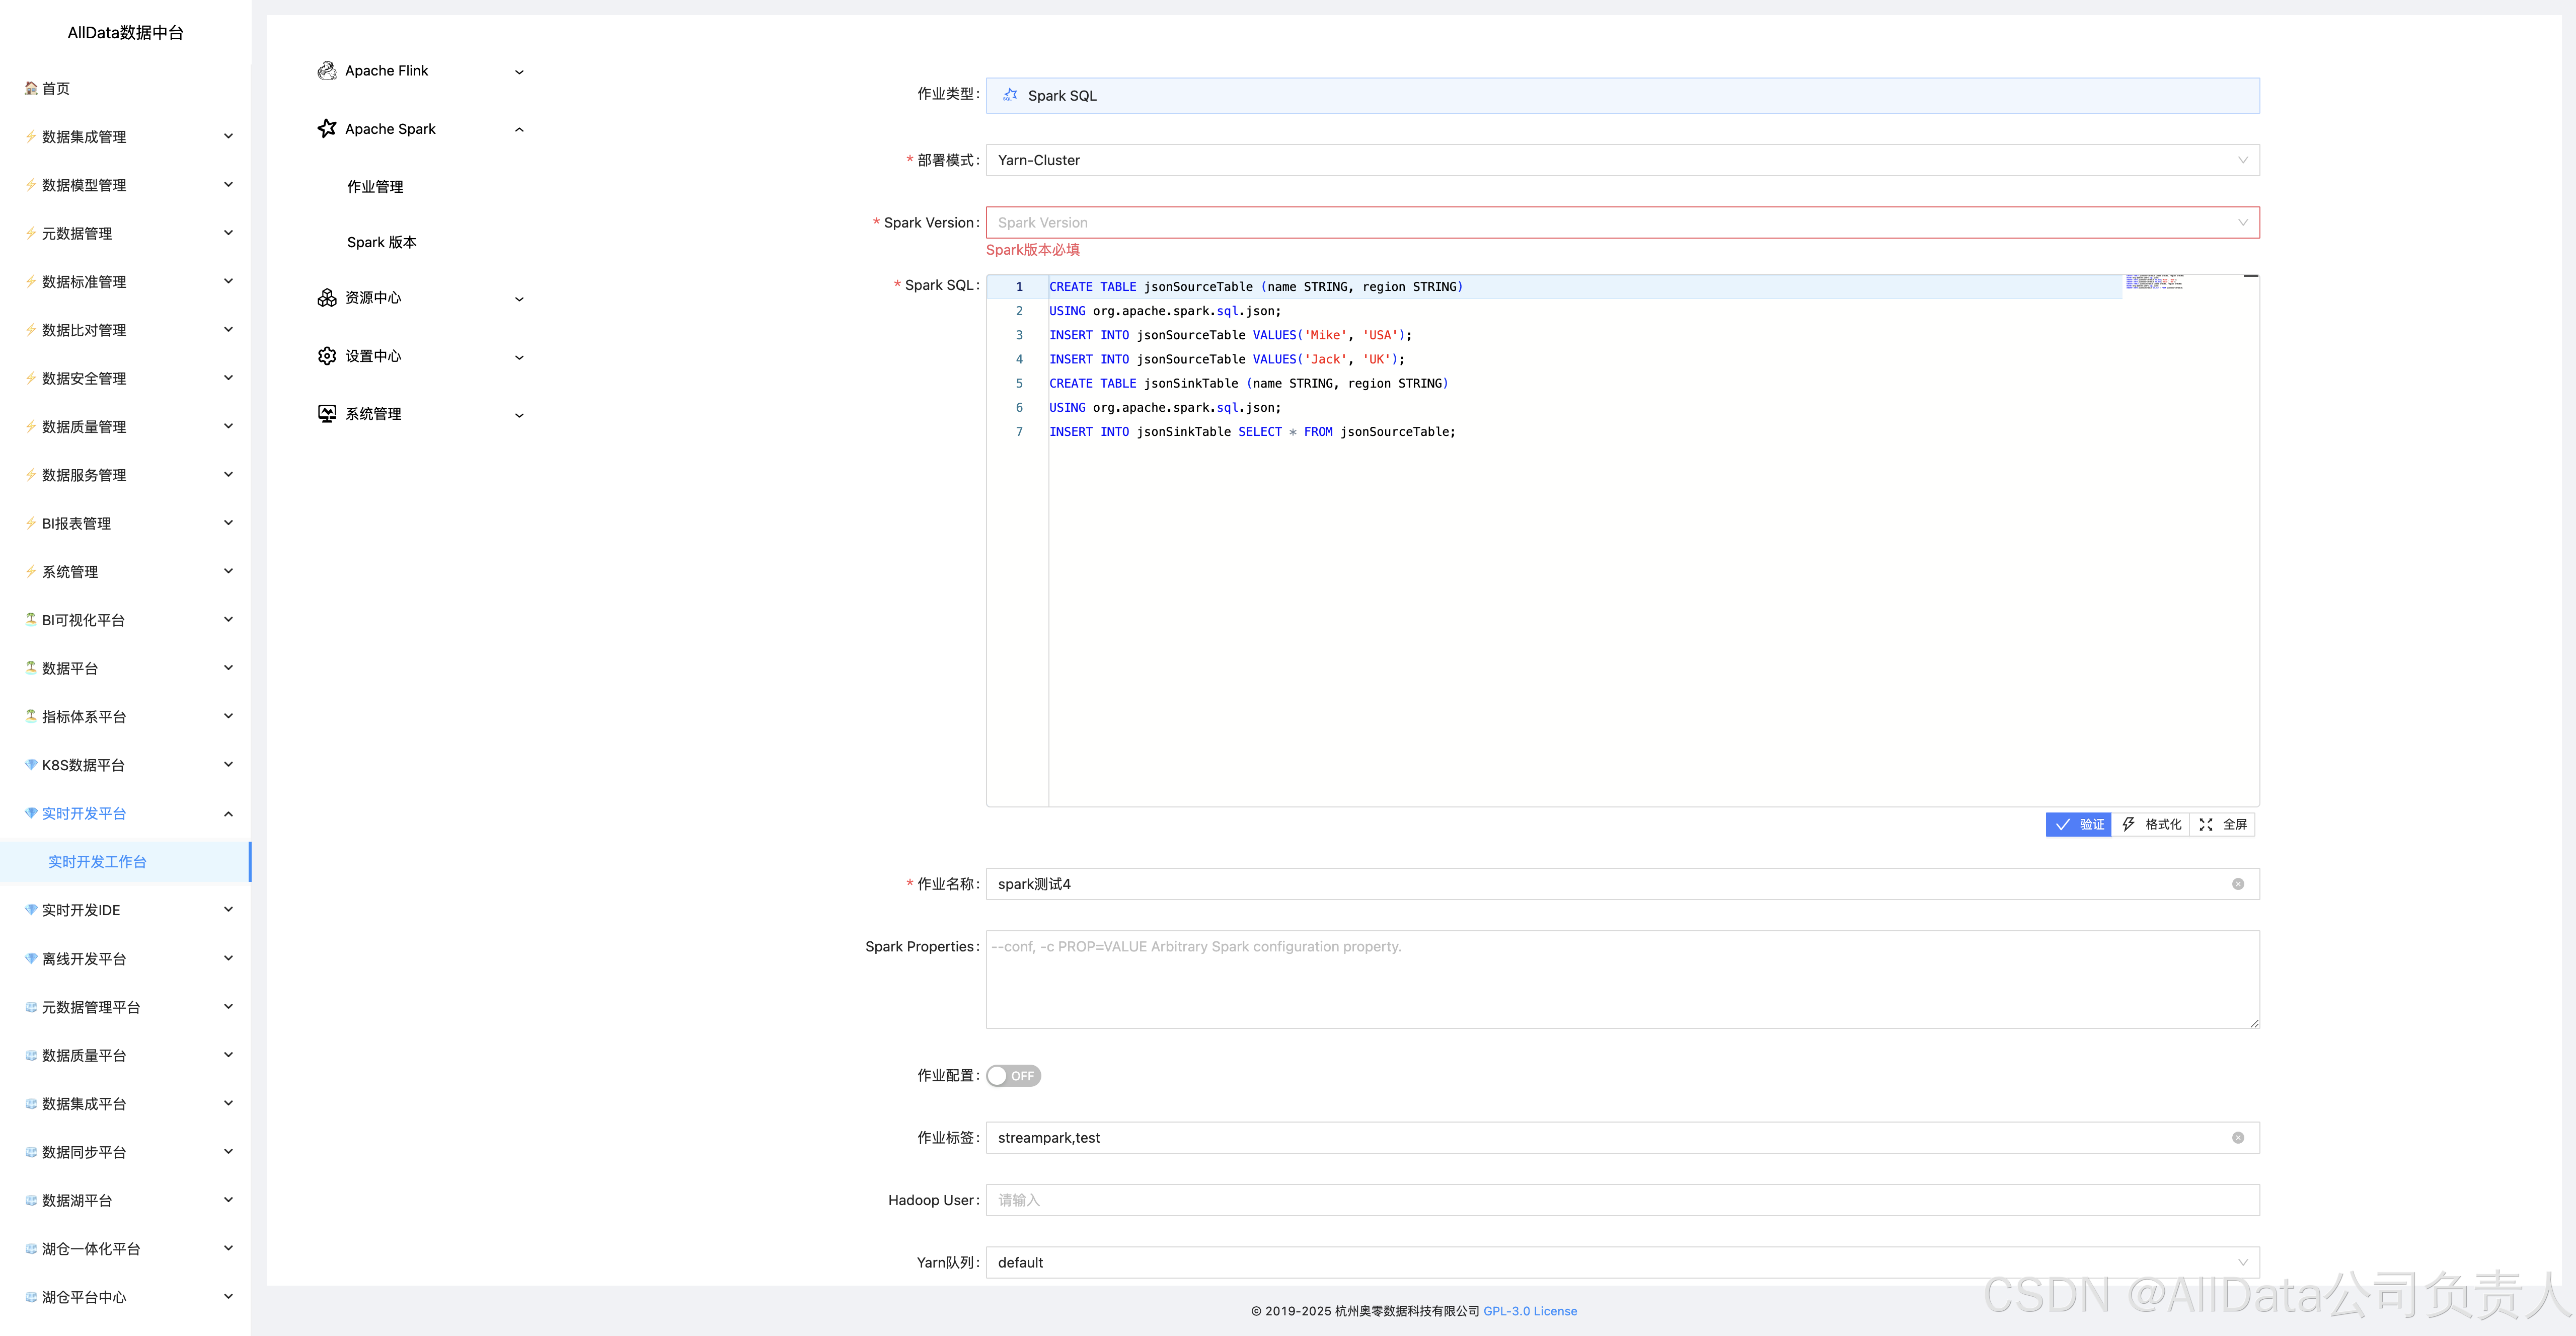Screen dimensions: 2576x1336
Task: Click the icon beside 指标体系平台
Action: (31, 716)
